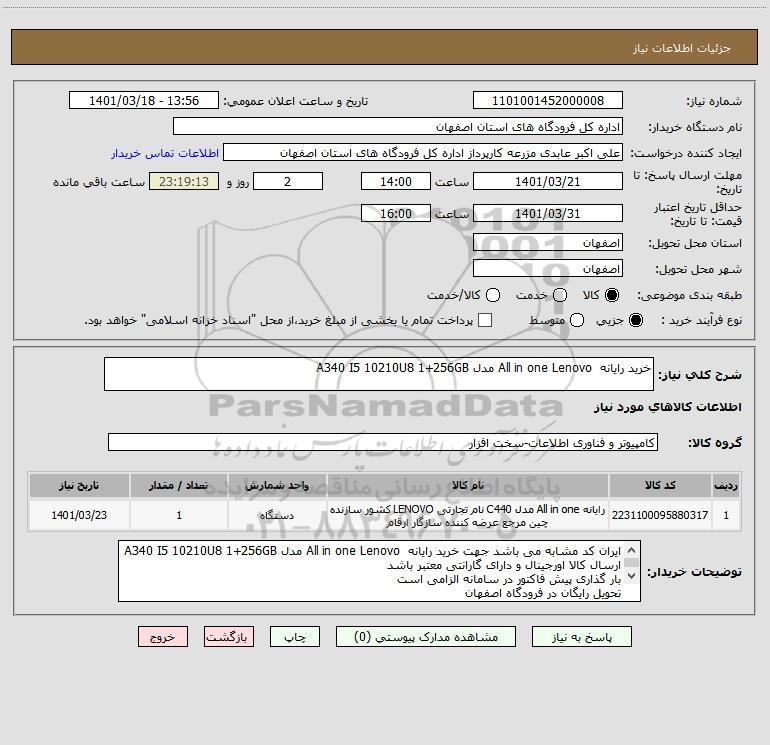Click the نام کالا column header

tap(468, 485)
